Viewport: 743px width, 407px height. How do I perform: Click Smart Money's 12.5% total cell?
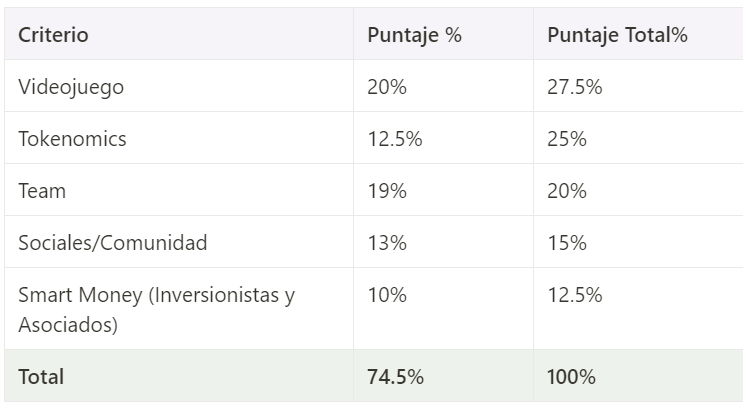[574, 295]
